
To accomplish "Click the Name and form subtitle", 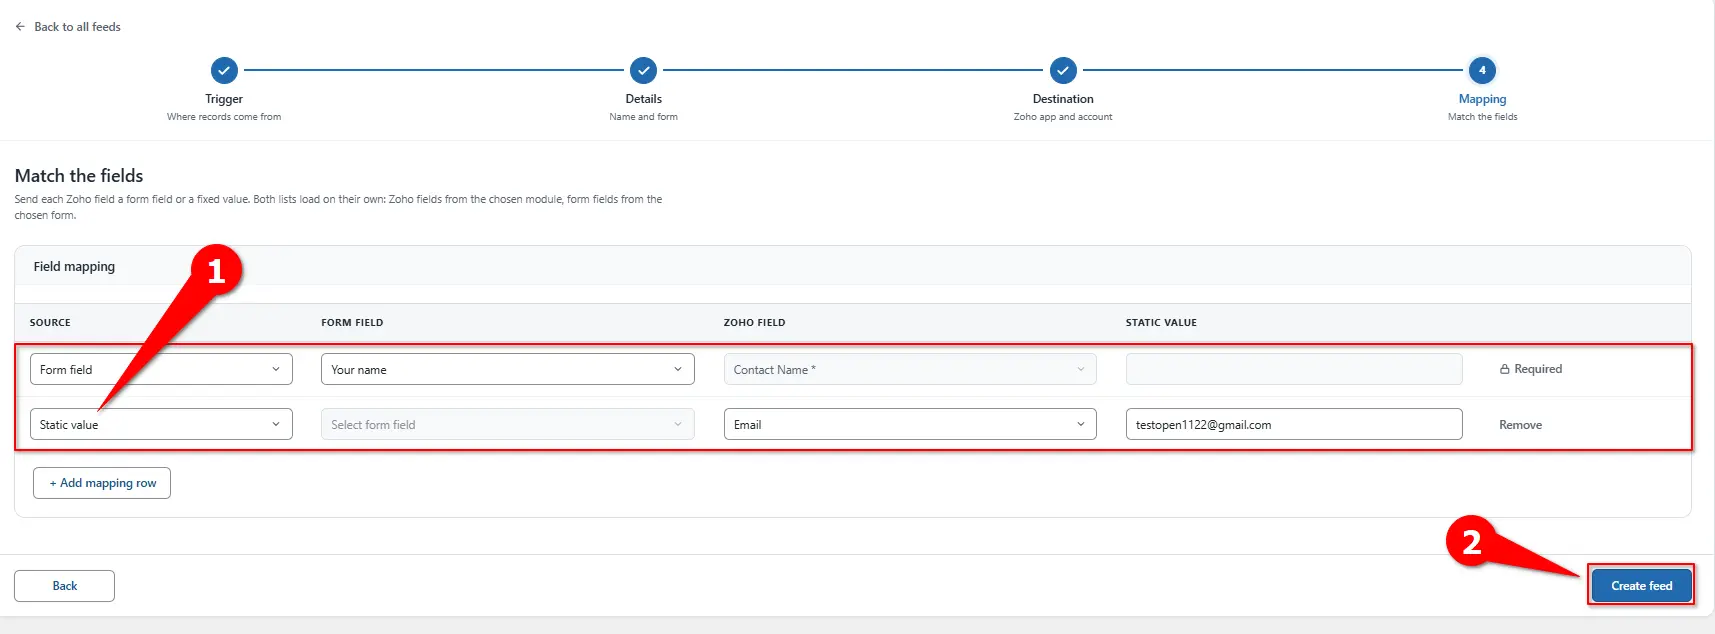I will tap(643, 117).
